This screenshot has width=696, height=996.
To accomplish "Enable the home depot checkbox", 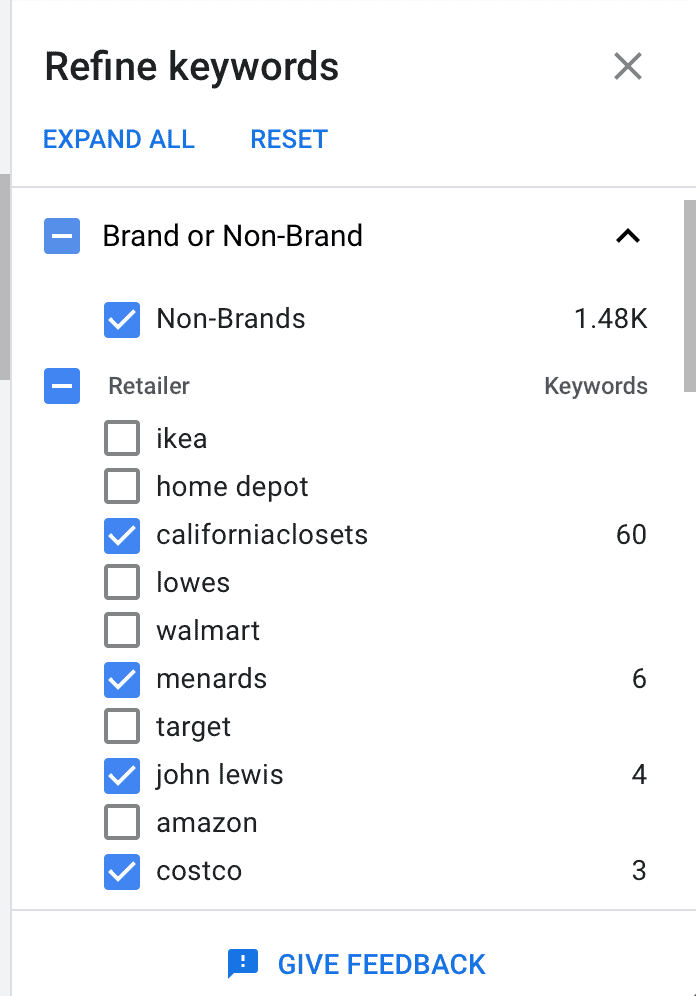I will (122, 486).
